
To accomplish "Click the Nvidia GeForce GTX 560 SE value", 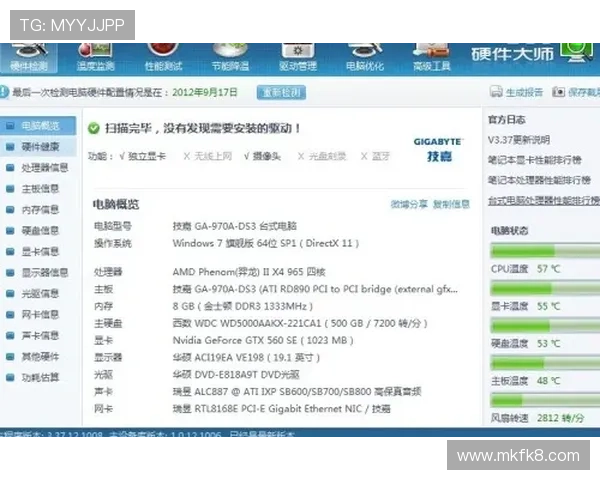I will point(263,340).
